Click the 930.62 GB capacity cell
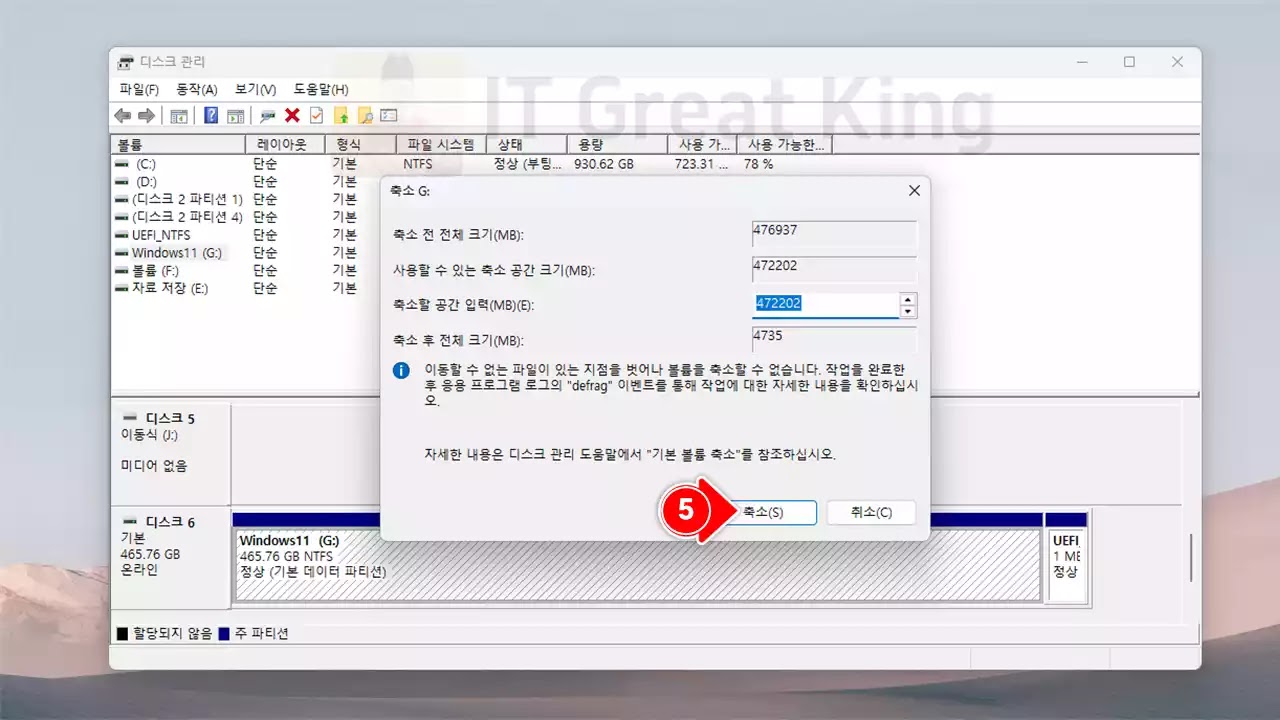This screenshot has width=1280, height=720. coord(604,163)
